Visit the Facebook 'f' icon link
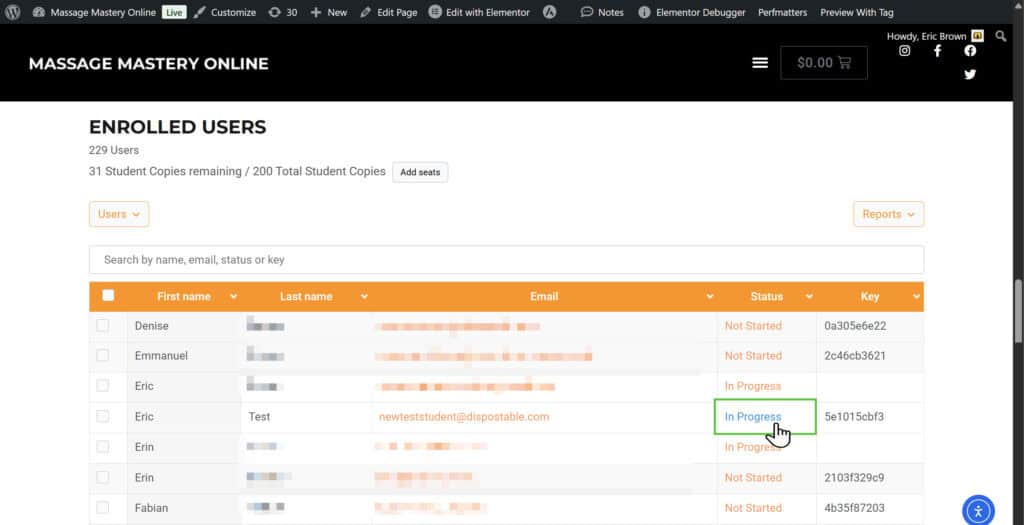 [937, 51]
